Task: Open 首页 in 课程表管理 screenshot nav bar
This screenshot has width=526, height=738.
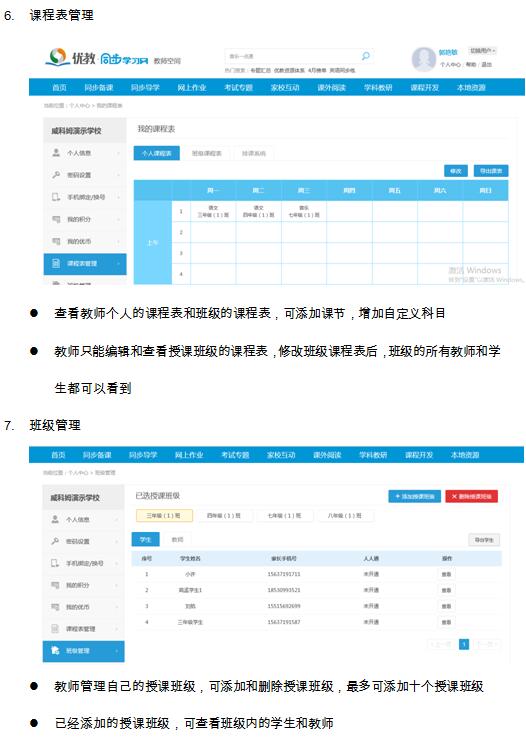Action: 59,88
